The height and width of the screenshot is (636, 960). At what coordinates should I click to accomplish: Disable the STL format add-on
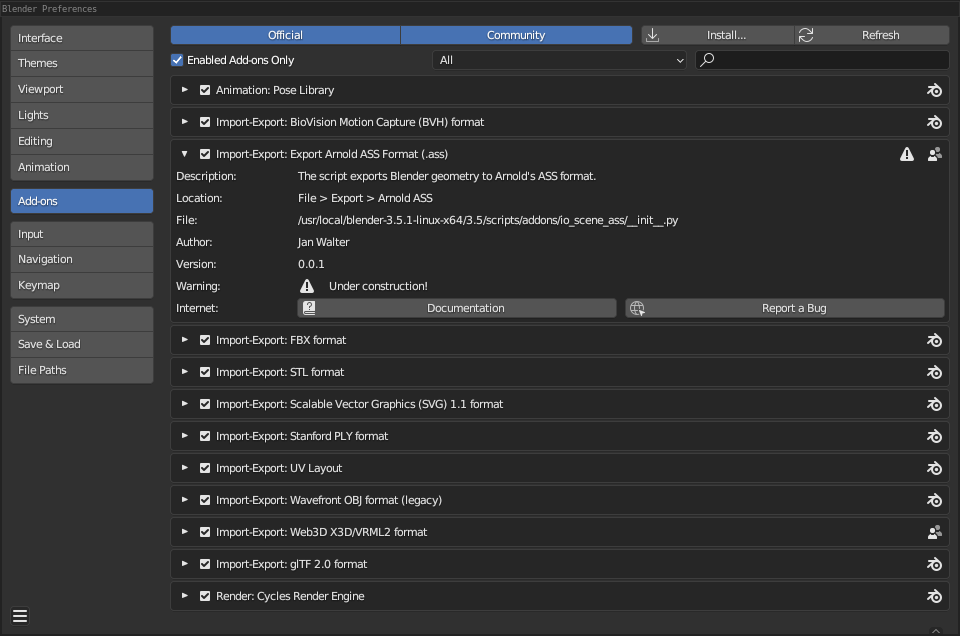205,372
